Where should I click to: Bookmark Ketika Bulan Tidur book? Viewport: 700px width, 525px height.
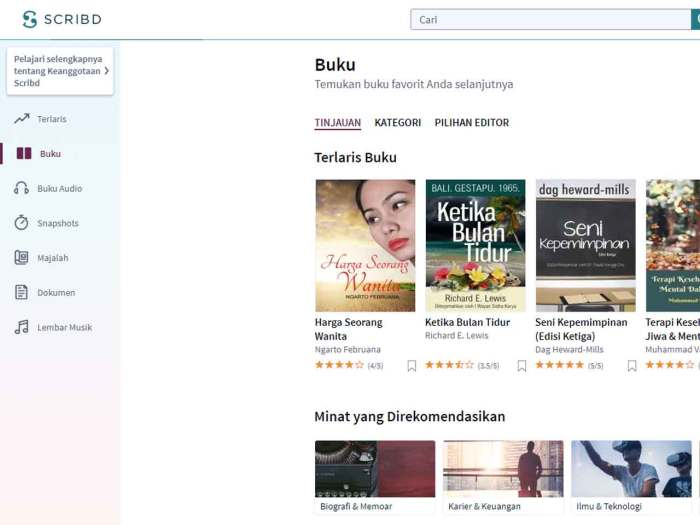(522, 366)
